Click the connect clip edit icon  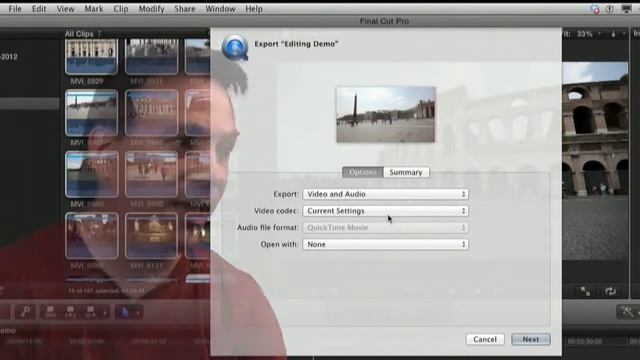[x=50, y=312]
